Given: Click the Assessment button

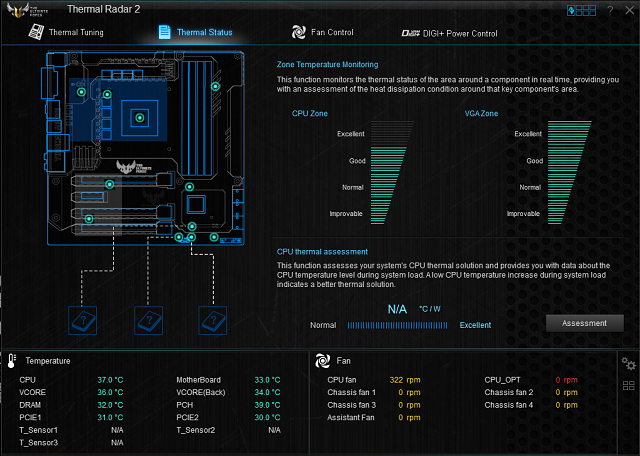Looking at the screenshot, I should point(584,323).
